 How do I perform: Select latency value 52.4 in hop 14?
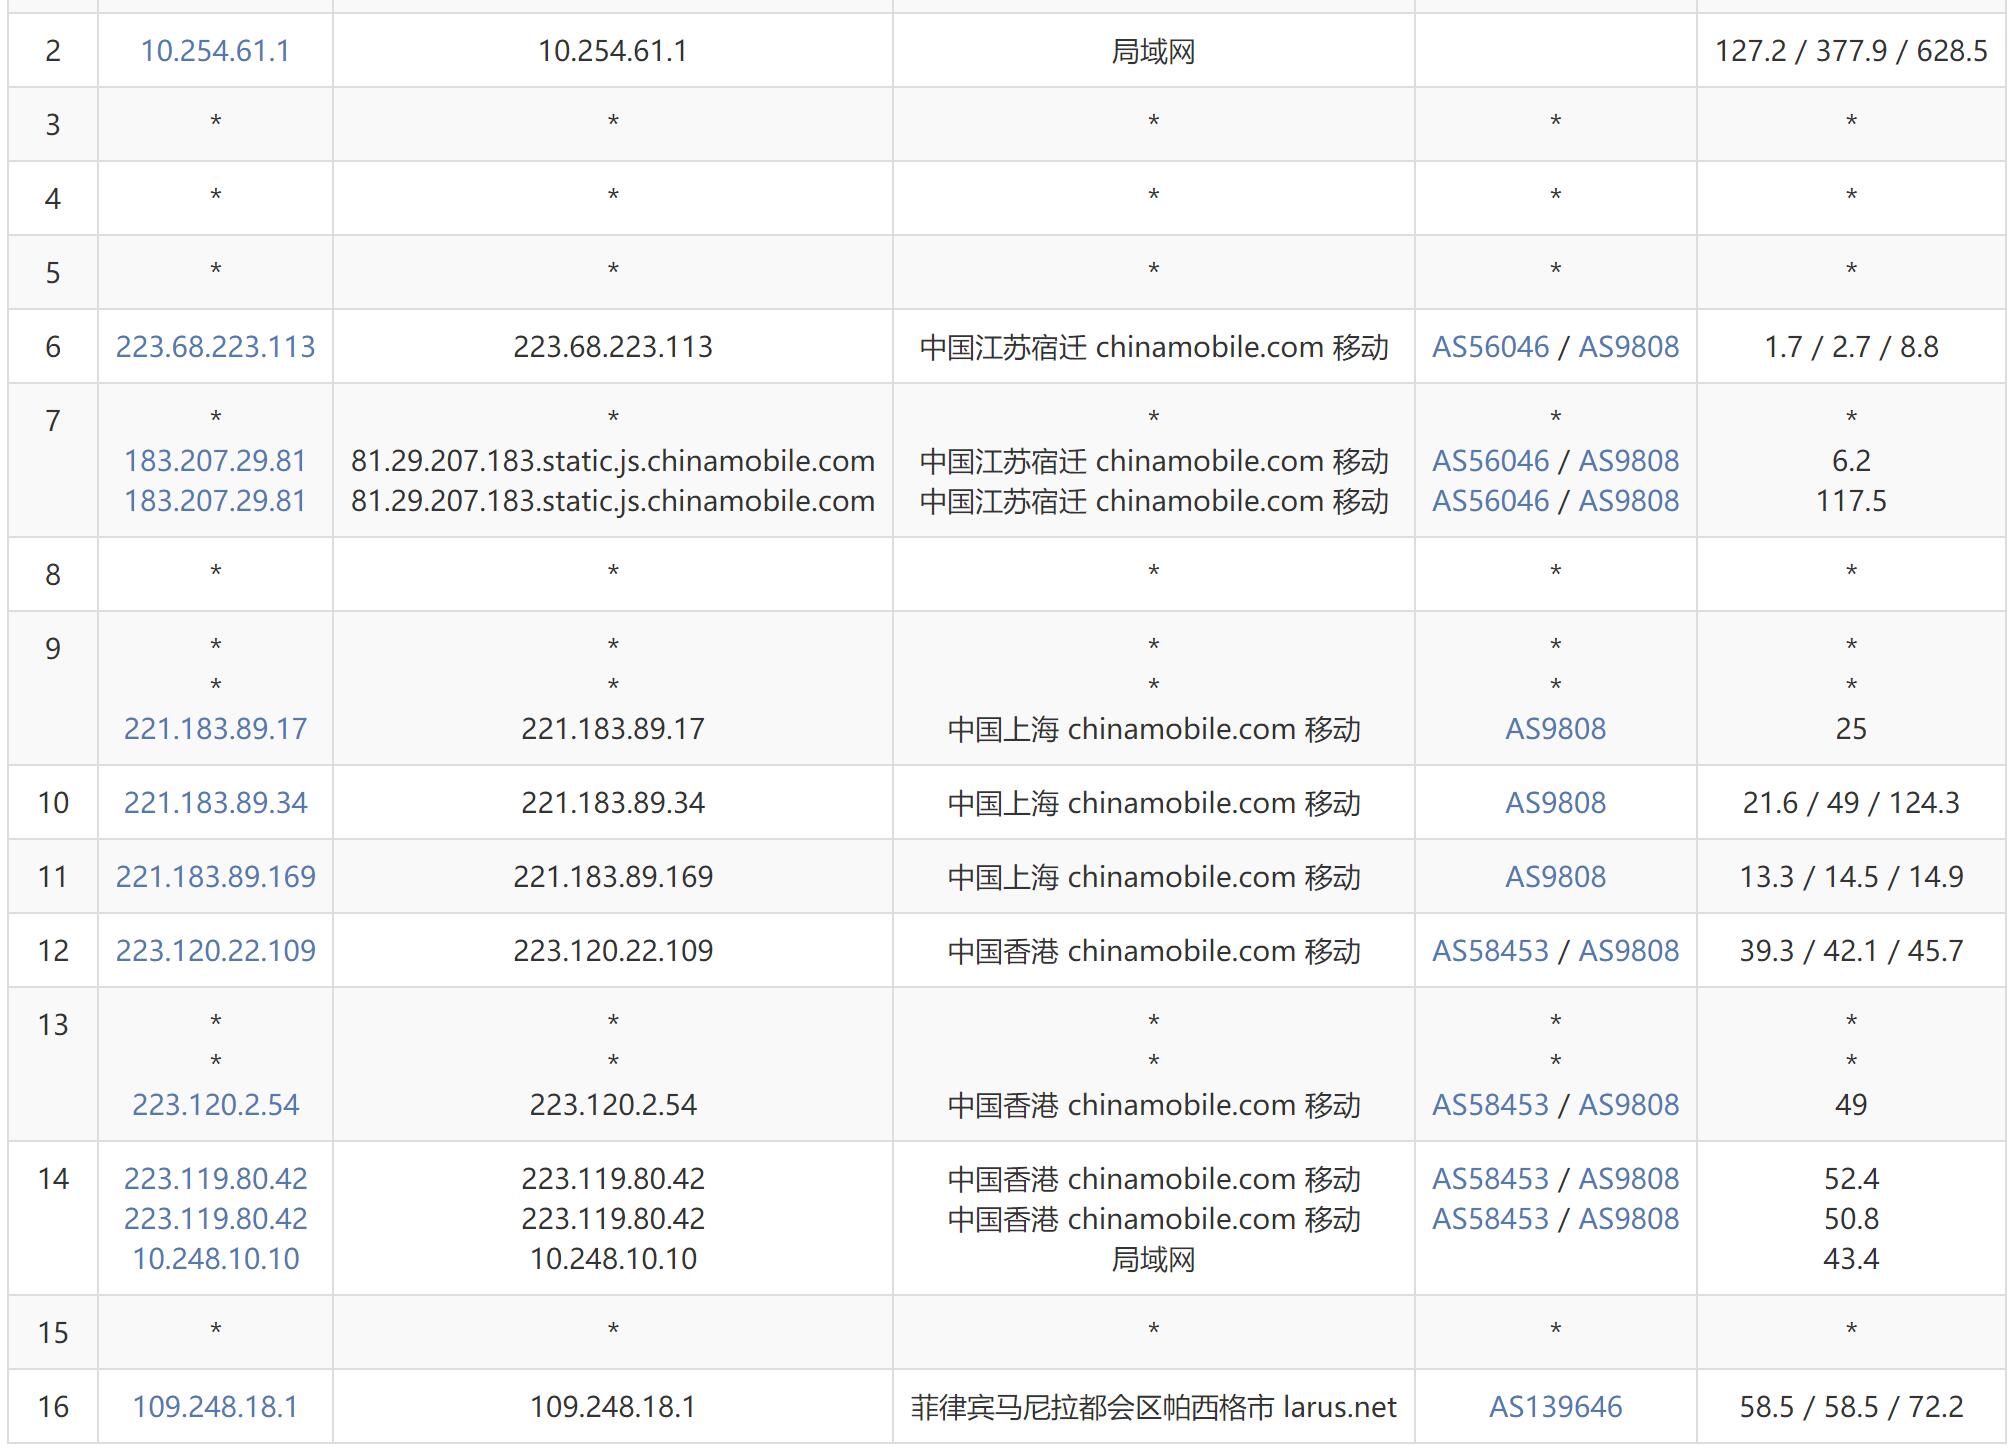click(x=1851, y=1179)
